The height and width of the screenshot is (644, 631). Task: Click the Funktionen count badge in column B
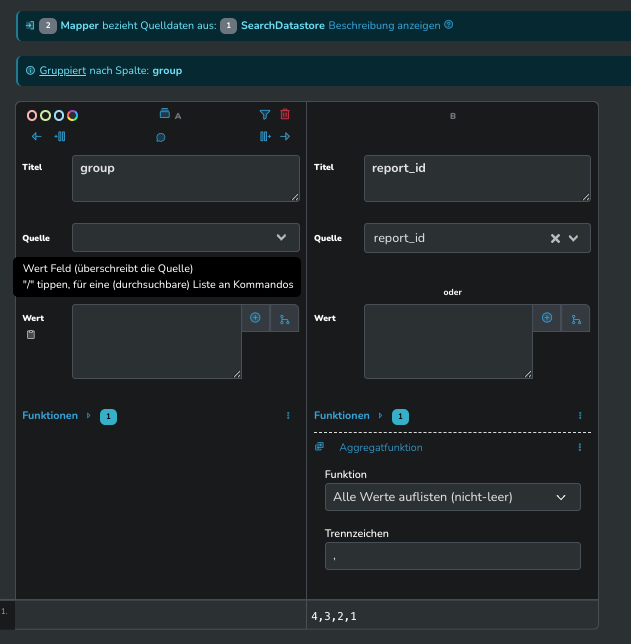(x=401, y=416)
